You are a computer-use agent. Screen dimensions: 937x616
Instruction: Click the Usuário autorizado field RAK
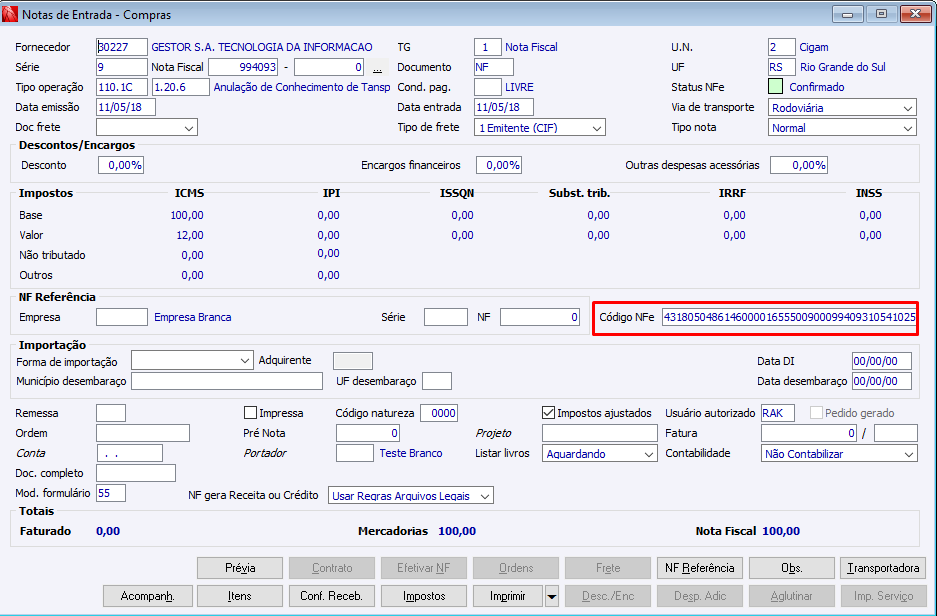click(778, 413)
